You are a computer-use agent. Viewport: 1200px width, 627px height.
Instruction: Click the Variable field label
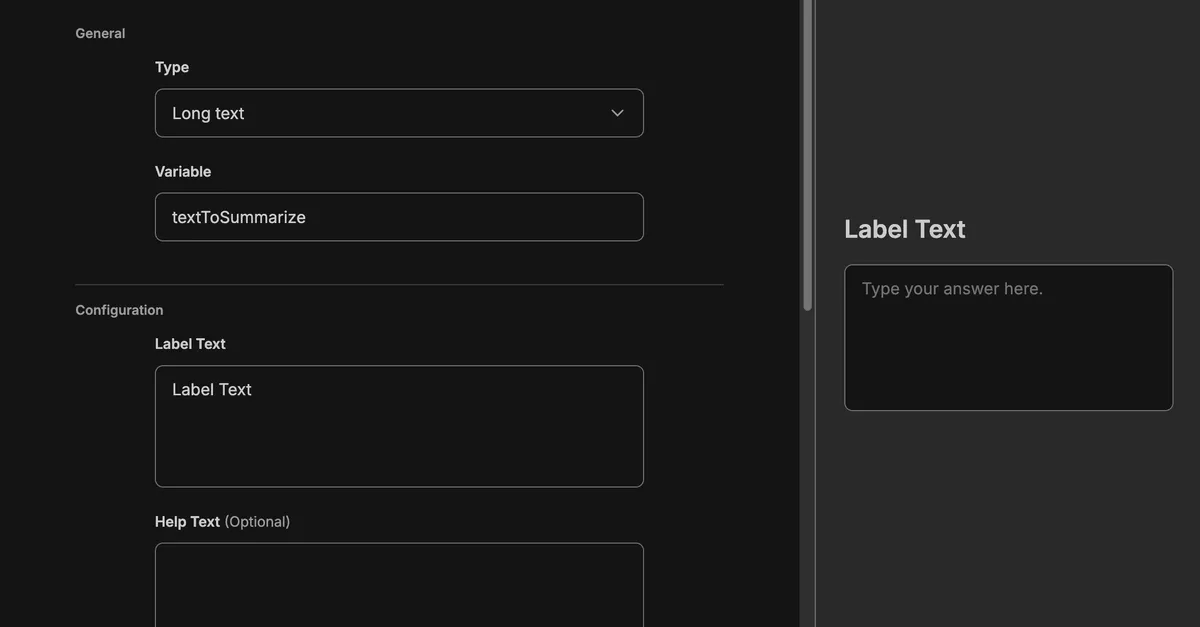point(183,171)
